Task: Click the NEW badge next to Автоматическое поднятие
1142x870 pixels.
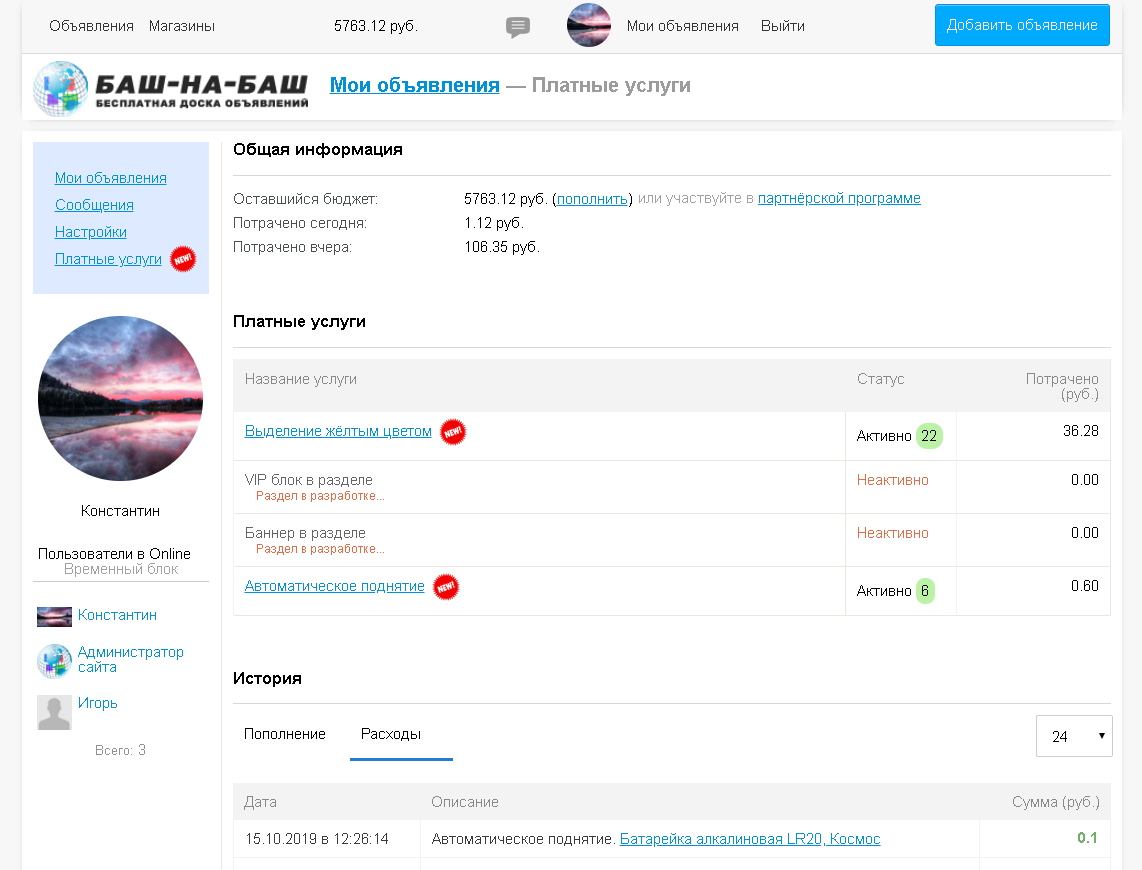Action: pyautogui.click(x=446, y=587)
